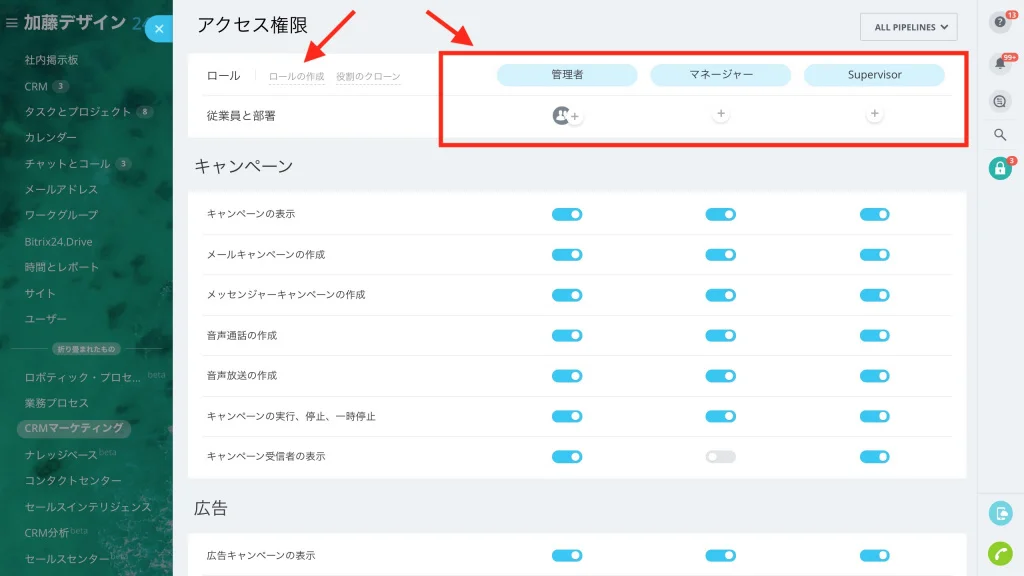Open ユーザー in the sidebar

tap(46, 319)
